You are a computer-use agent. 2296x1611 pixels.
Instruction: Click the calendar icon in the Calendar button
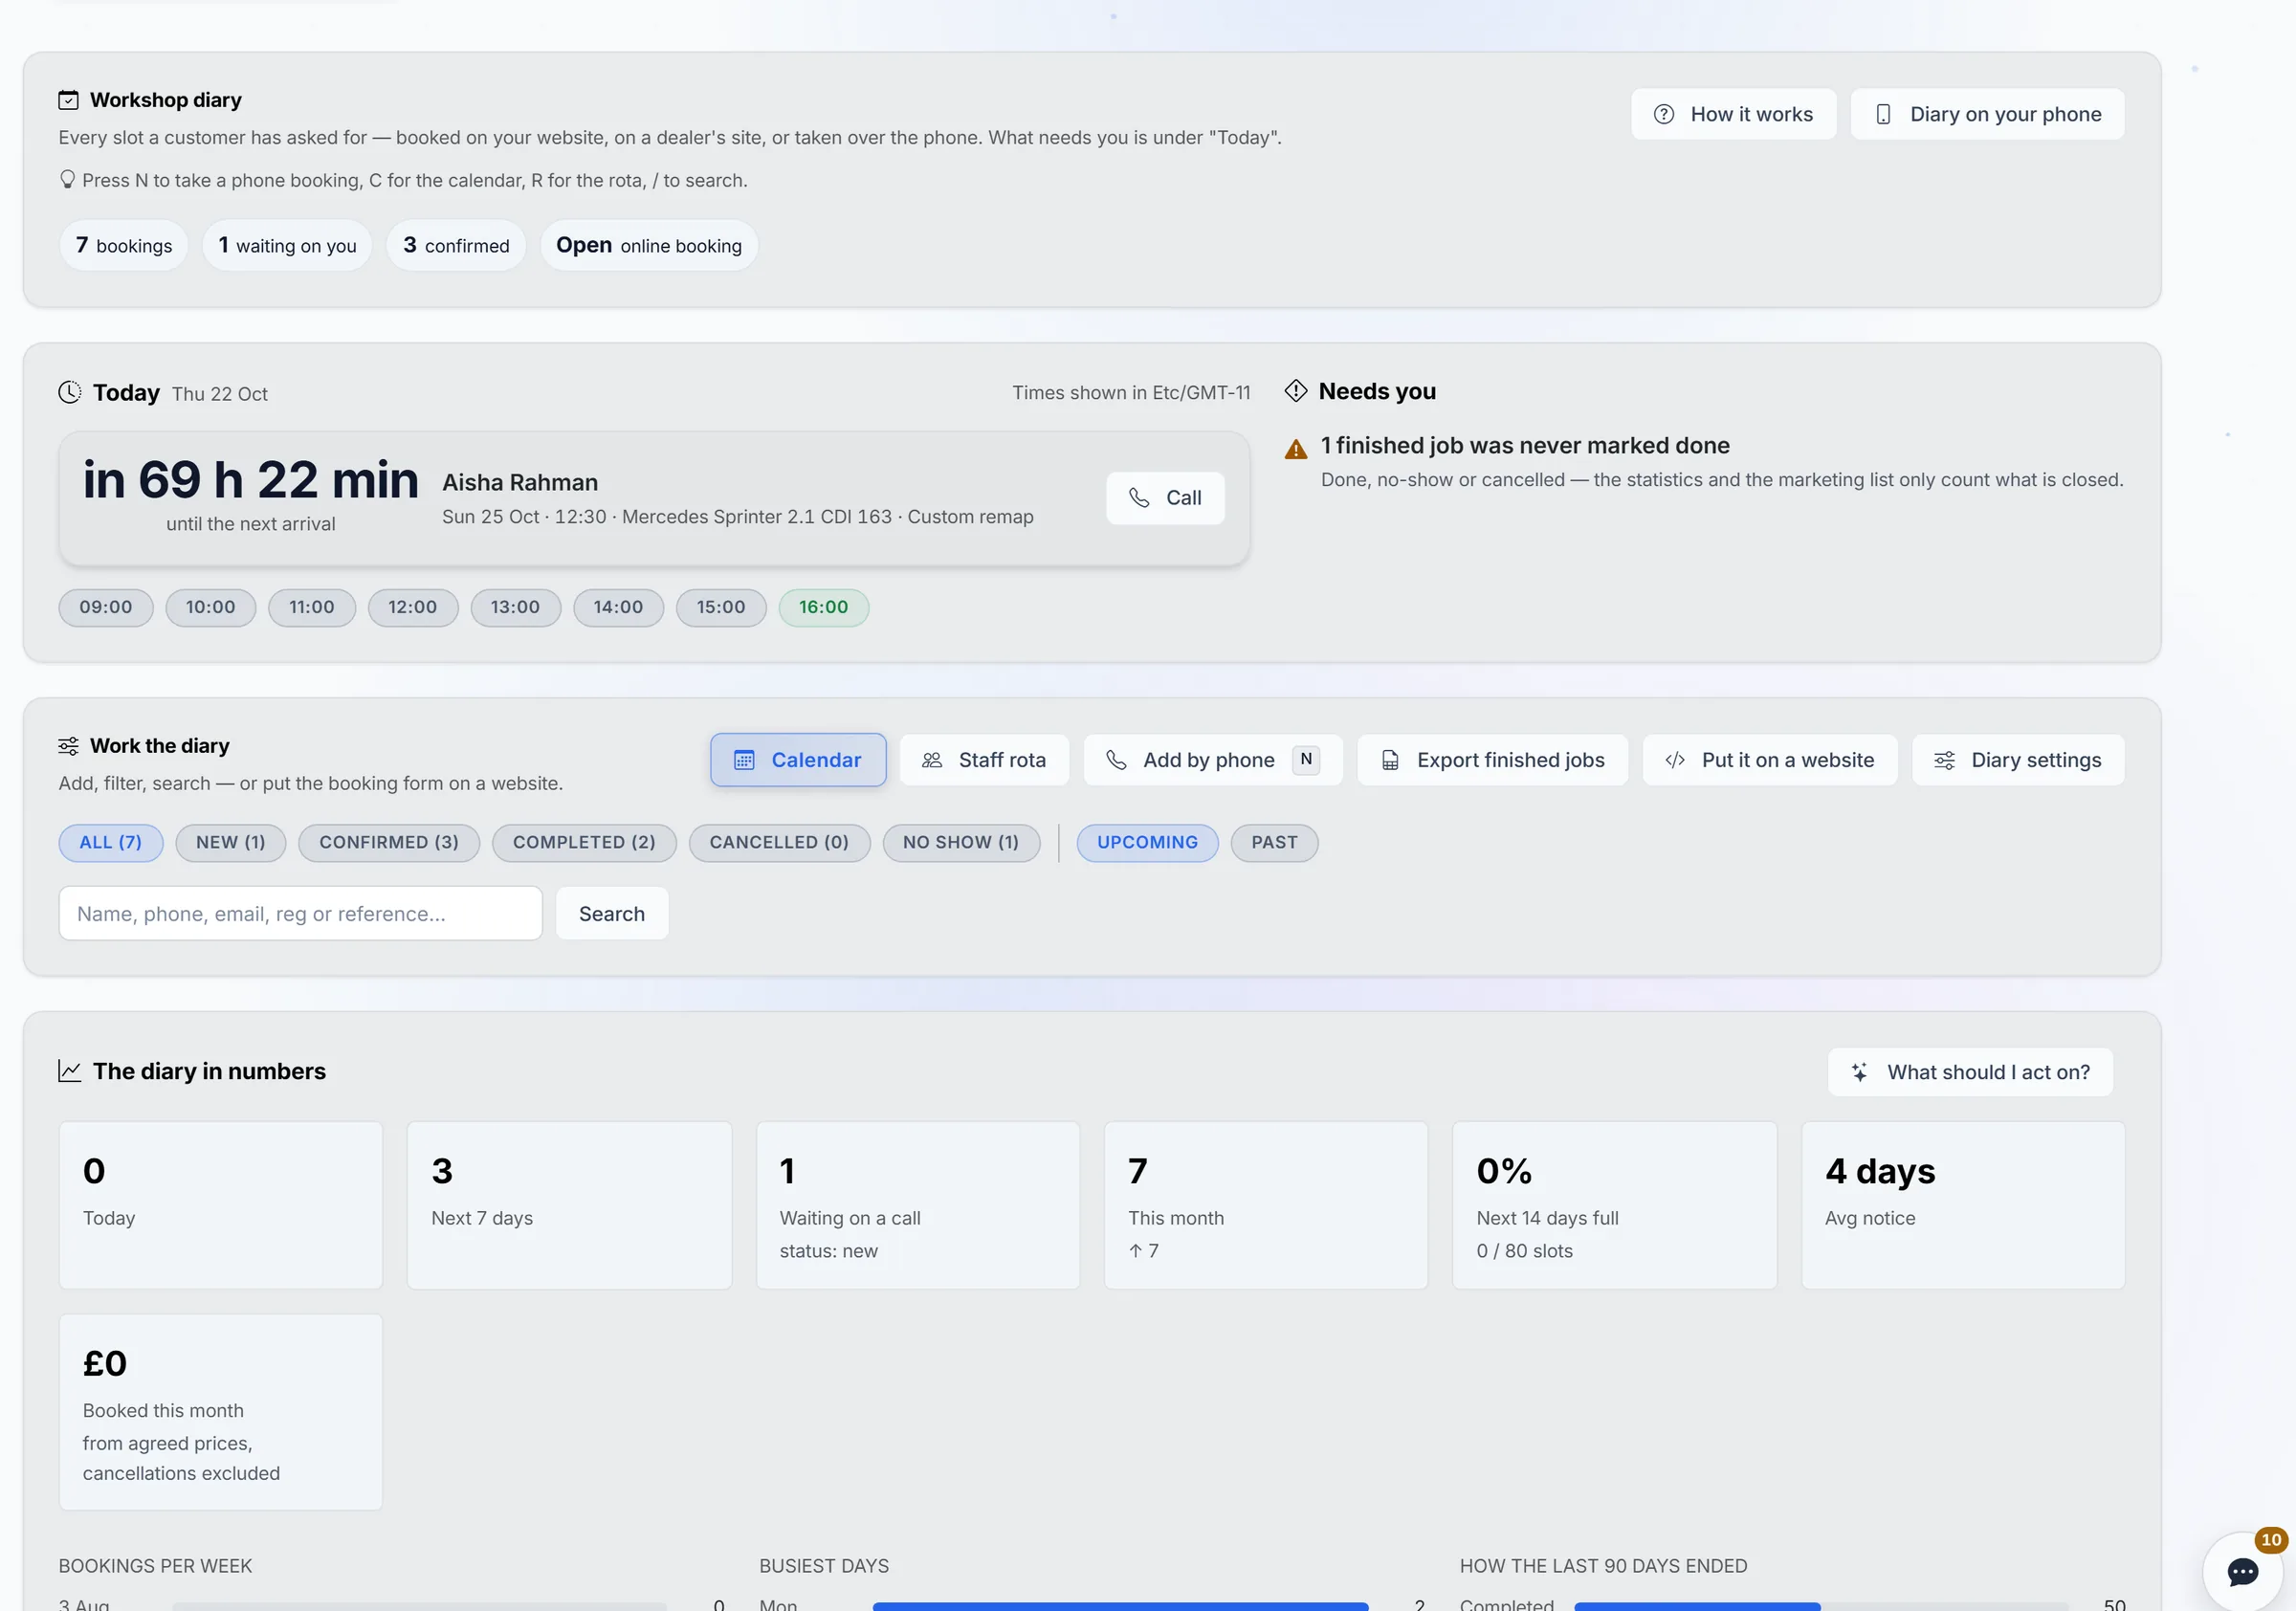tap(744, 760)
